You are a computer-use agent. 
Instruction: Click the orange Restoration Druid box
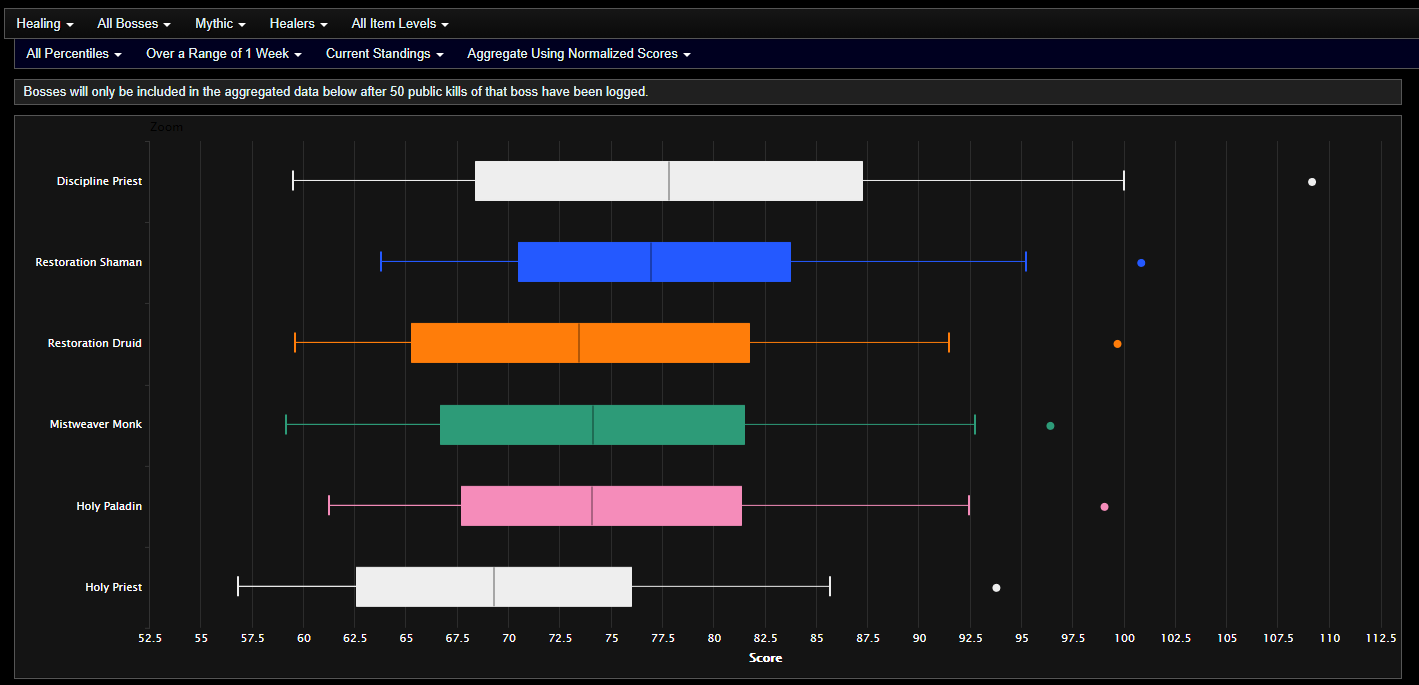pos(580,343)
